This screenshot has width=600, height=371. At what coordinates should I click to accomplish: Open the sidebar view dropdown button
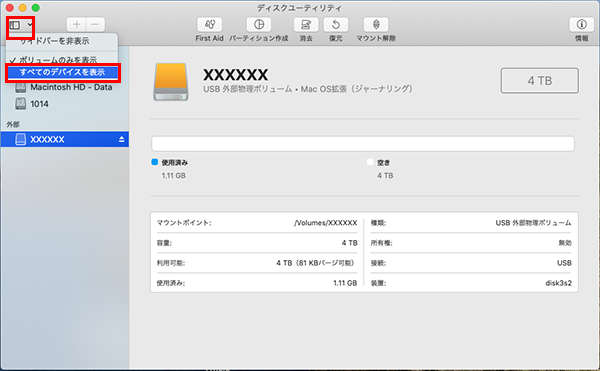click(x=21, y=25)
